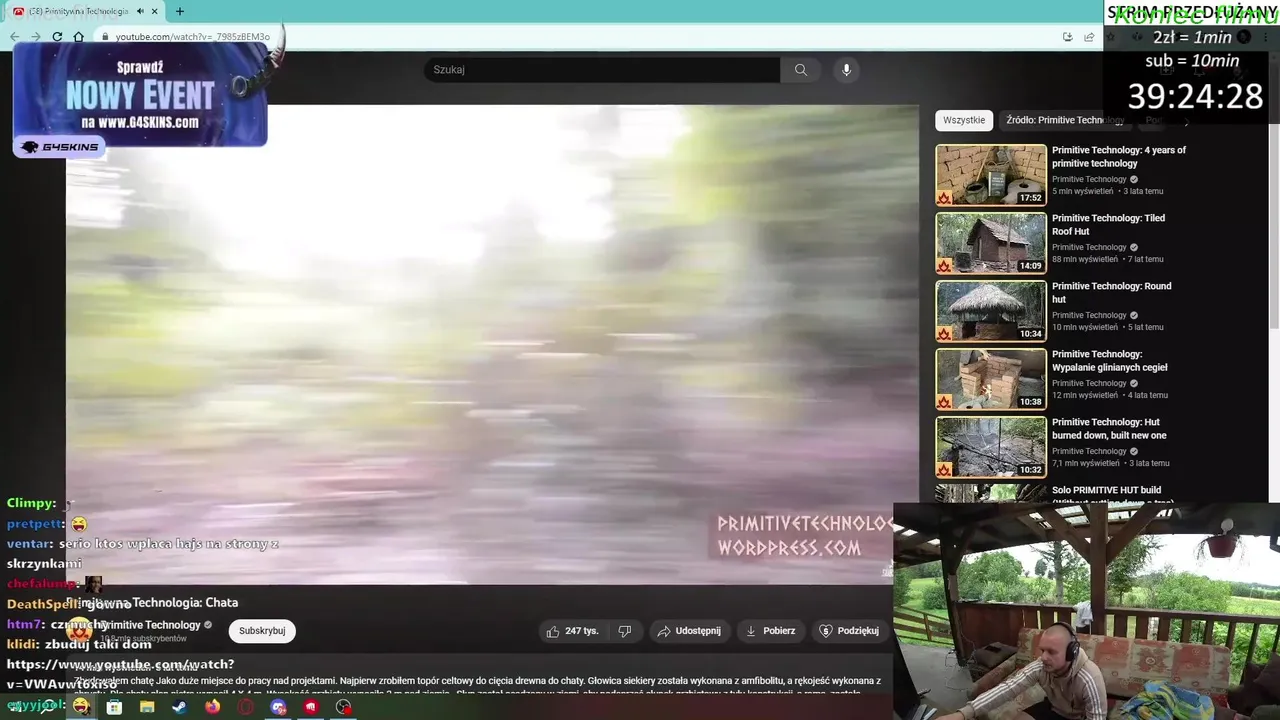Click title 'Primitive Technology: Tiled Roof Hut'
Screen dimensions: 1280x720
[x=1108, y=225]
